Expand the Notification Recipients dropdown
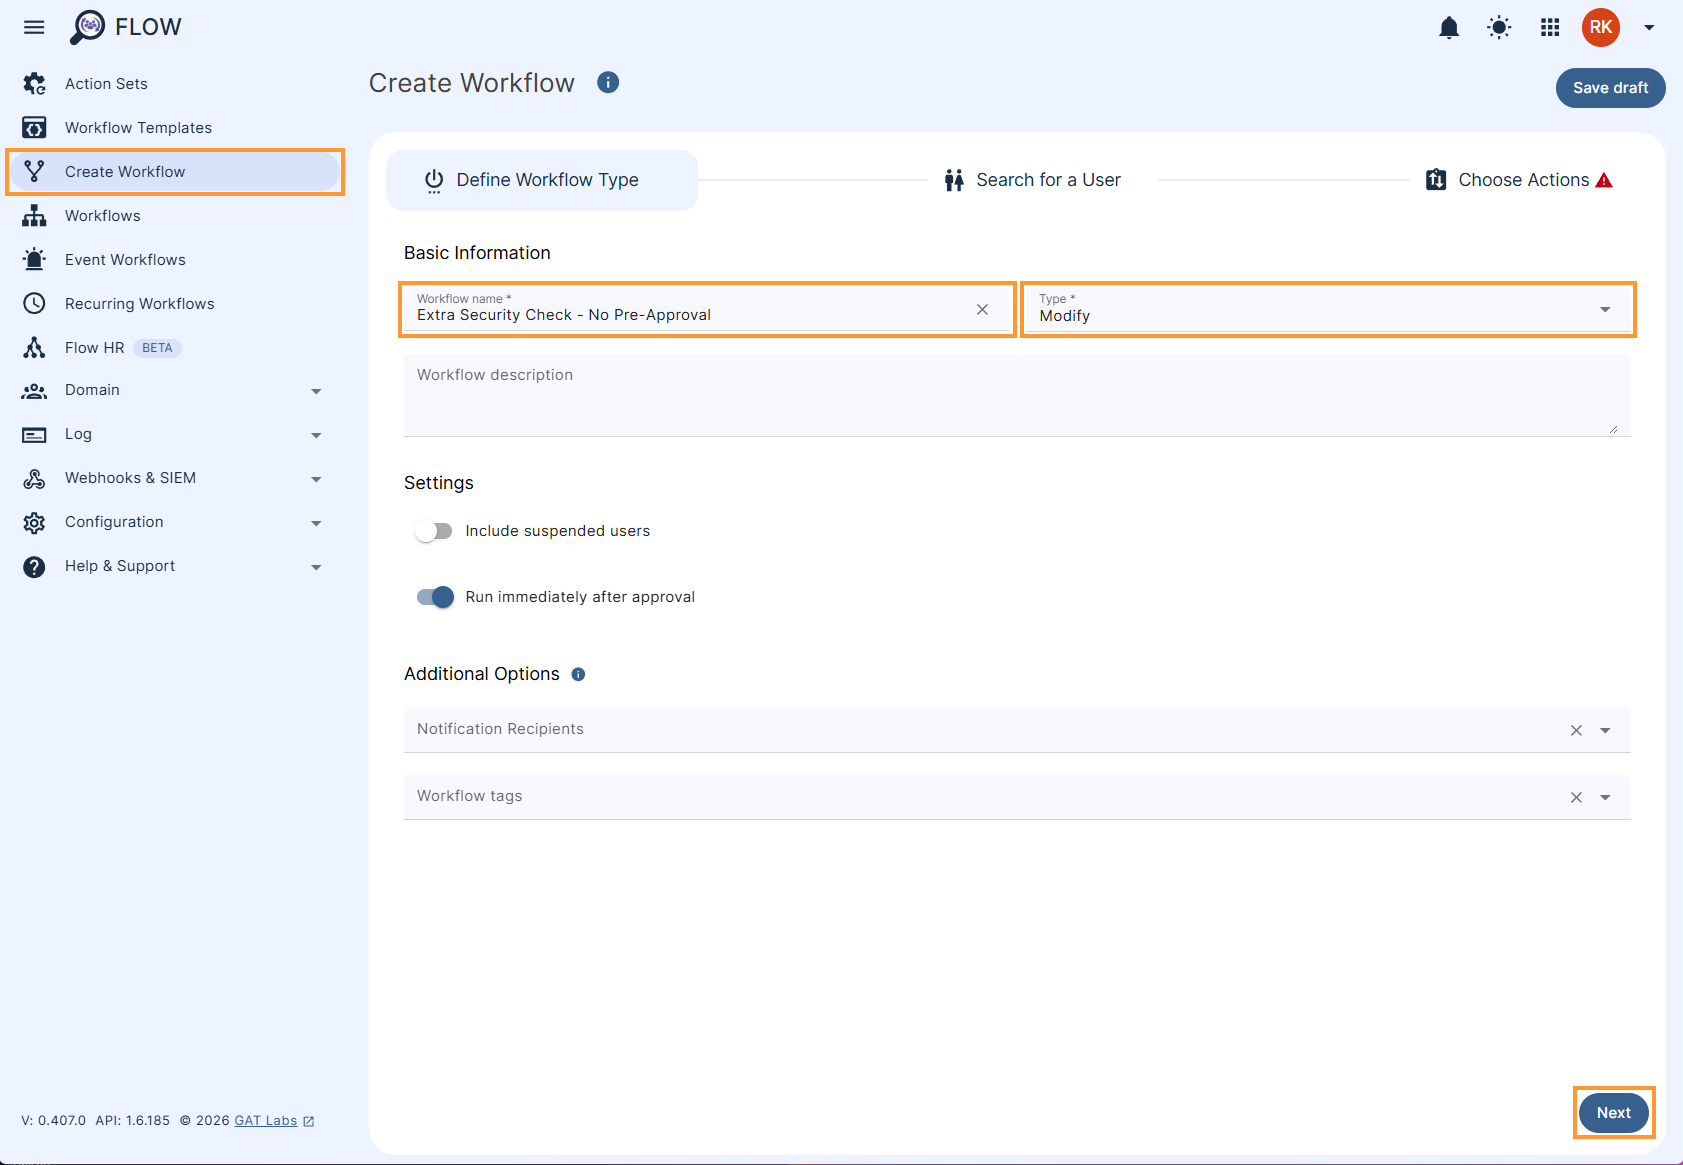This screenshot has width=1683, height=1165. pyautogui.click(x=1605, y=729)
